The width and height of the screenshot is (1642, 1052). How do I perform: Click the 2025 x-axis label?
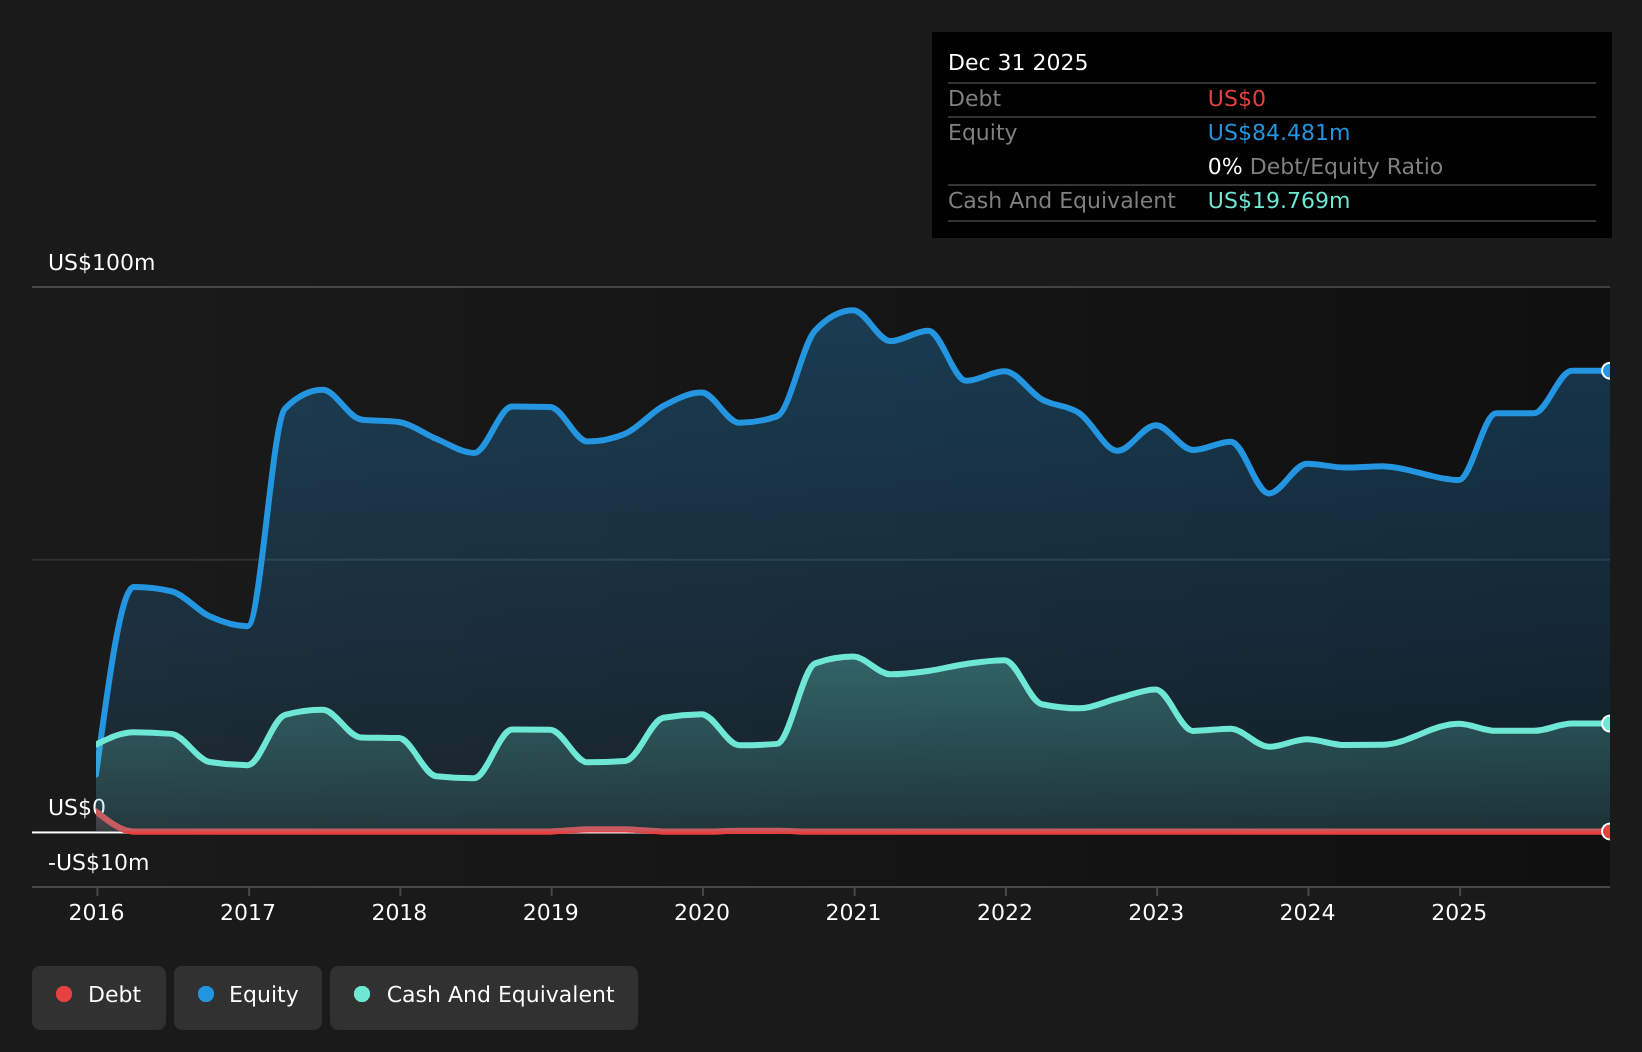[x=1459, y=912]
